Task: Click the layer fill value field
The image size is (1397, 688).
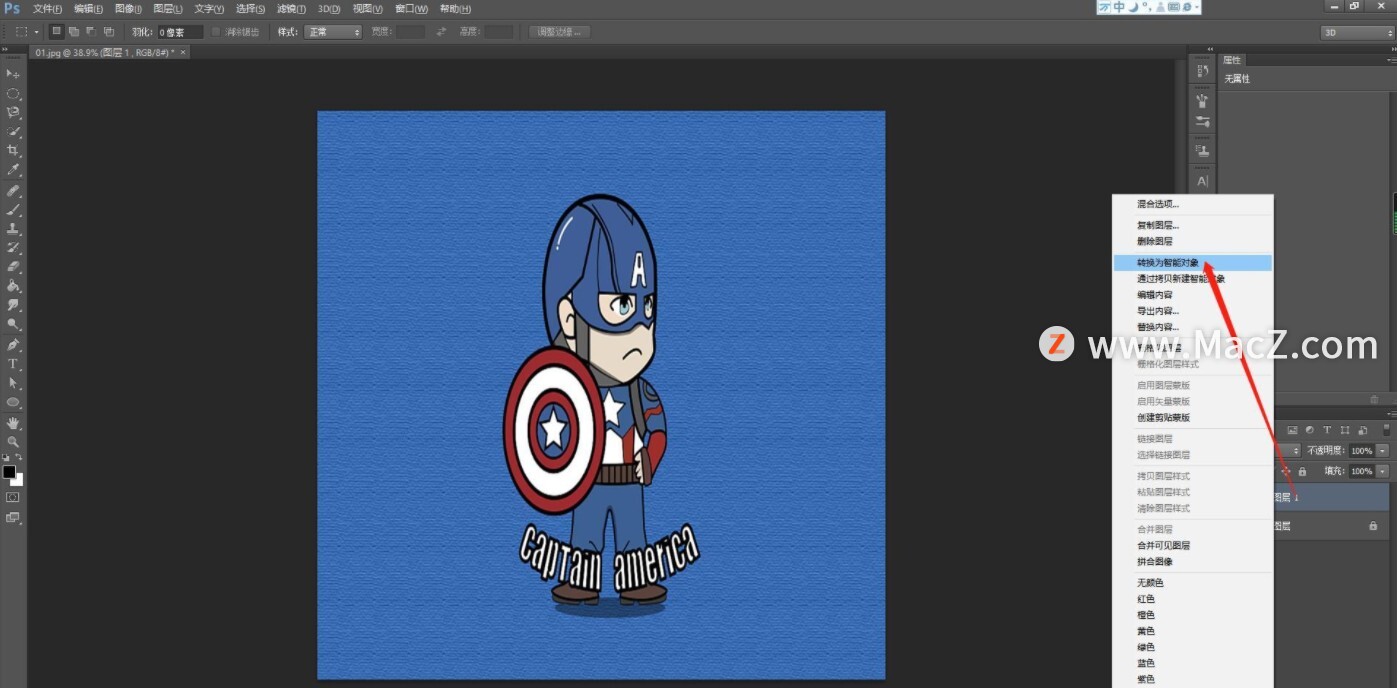Action: (1362, 471)
